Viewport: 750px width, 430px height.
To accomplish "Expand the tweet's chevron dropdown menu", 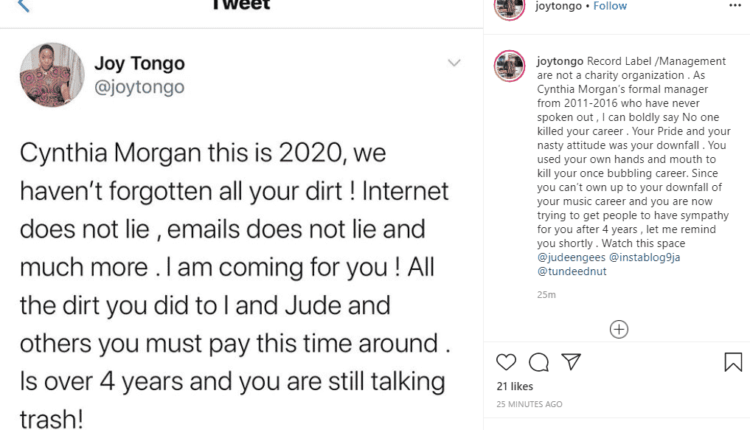I will [454, 63].
